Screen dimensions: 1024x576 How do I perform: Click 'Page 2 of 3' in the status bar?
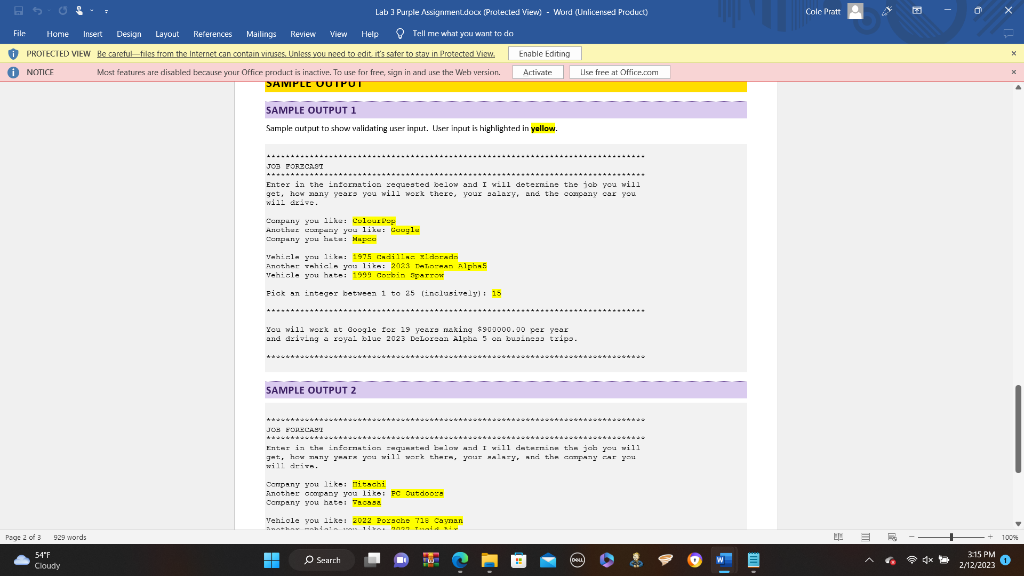click(23, 537)
